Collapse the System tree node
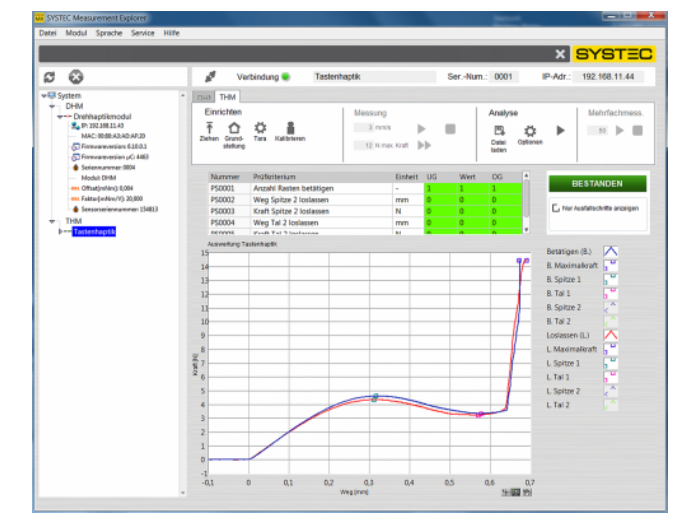The width and height of the screenshot is (700, 525). point(44,96)
